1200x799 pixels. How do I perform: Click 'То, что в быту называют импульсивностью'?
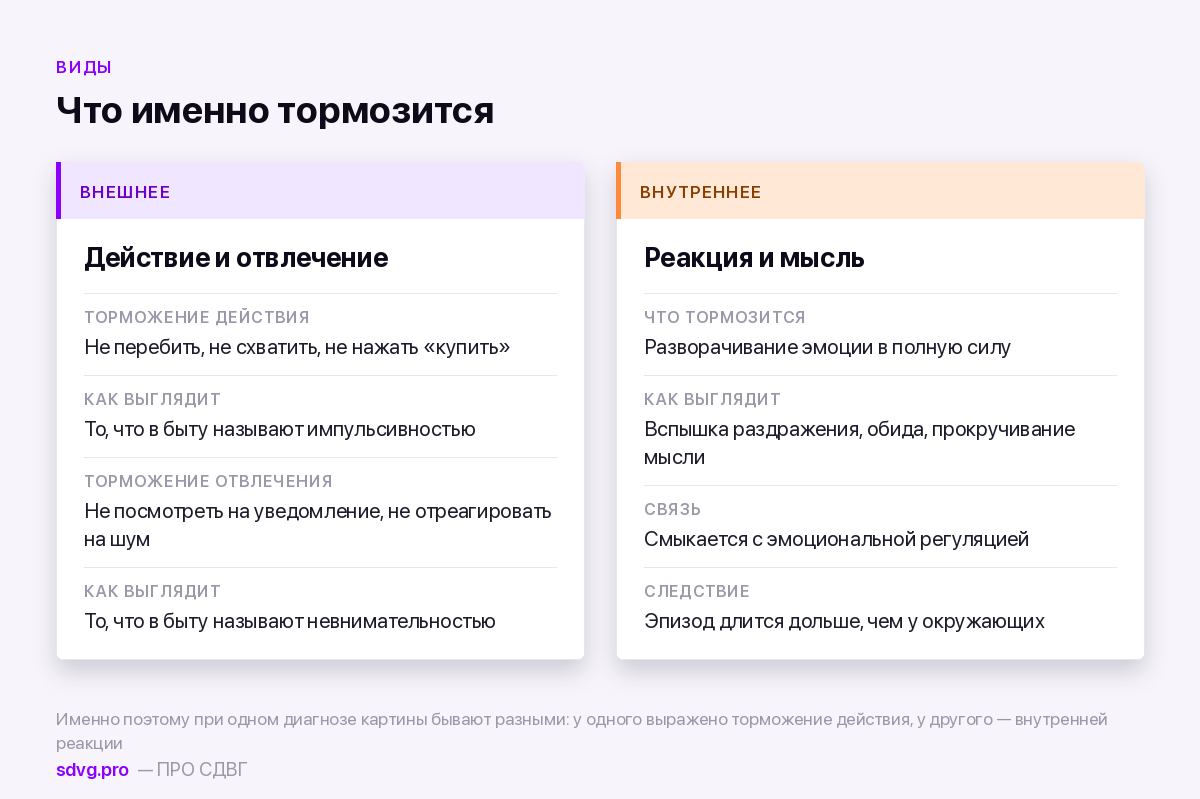coord(280,429)
